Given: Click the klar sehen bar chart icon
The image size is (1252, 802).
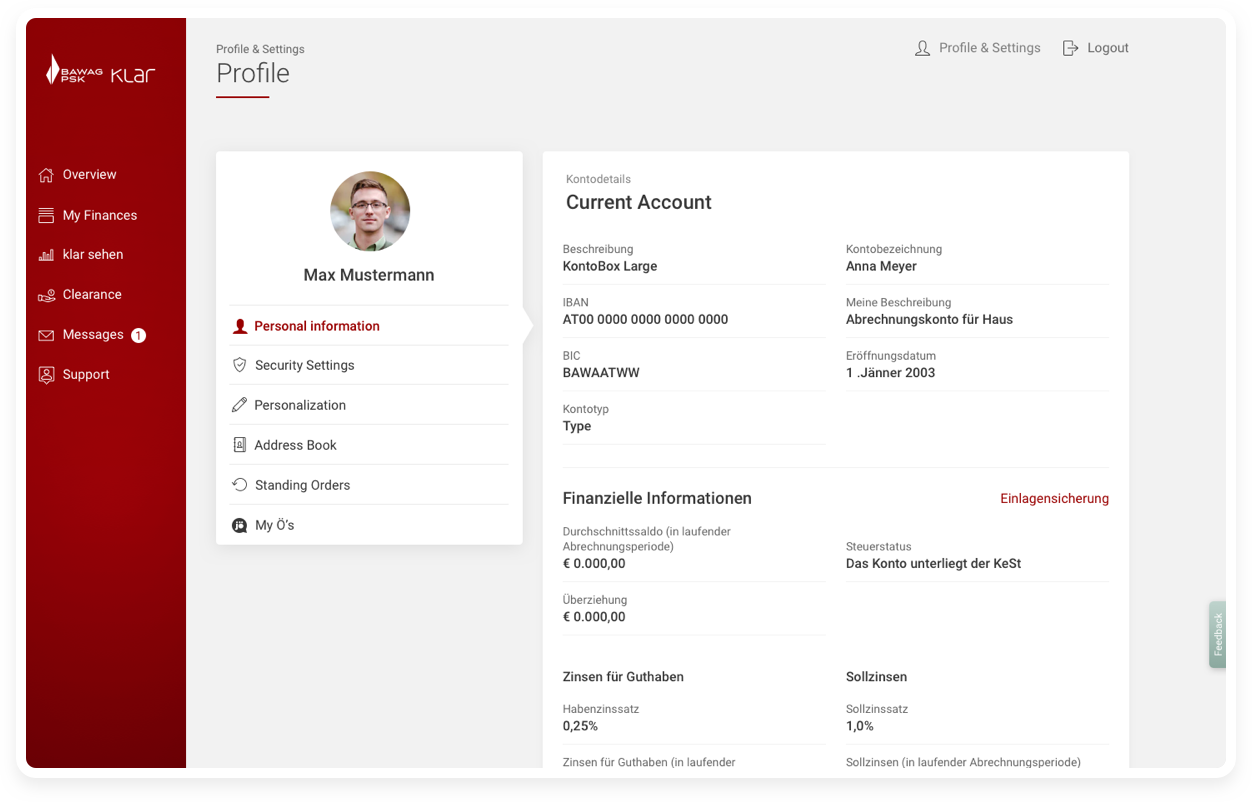Looking at the screenshot, I should click(x=46, y=255).
